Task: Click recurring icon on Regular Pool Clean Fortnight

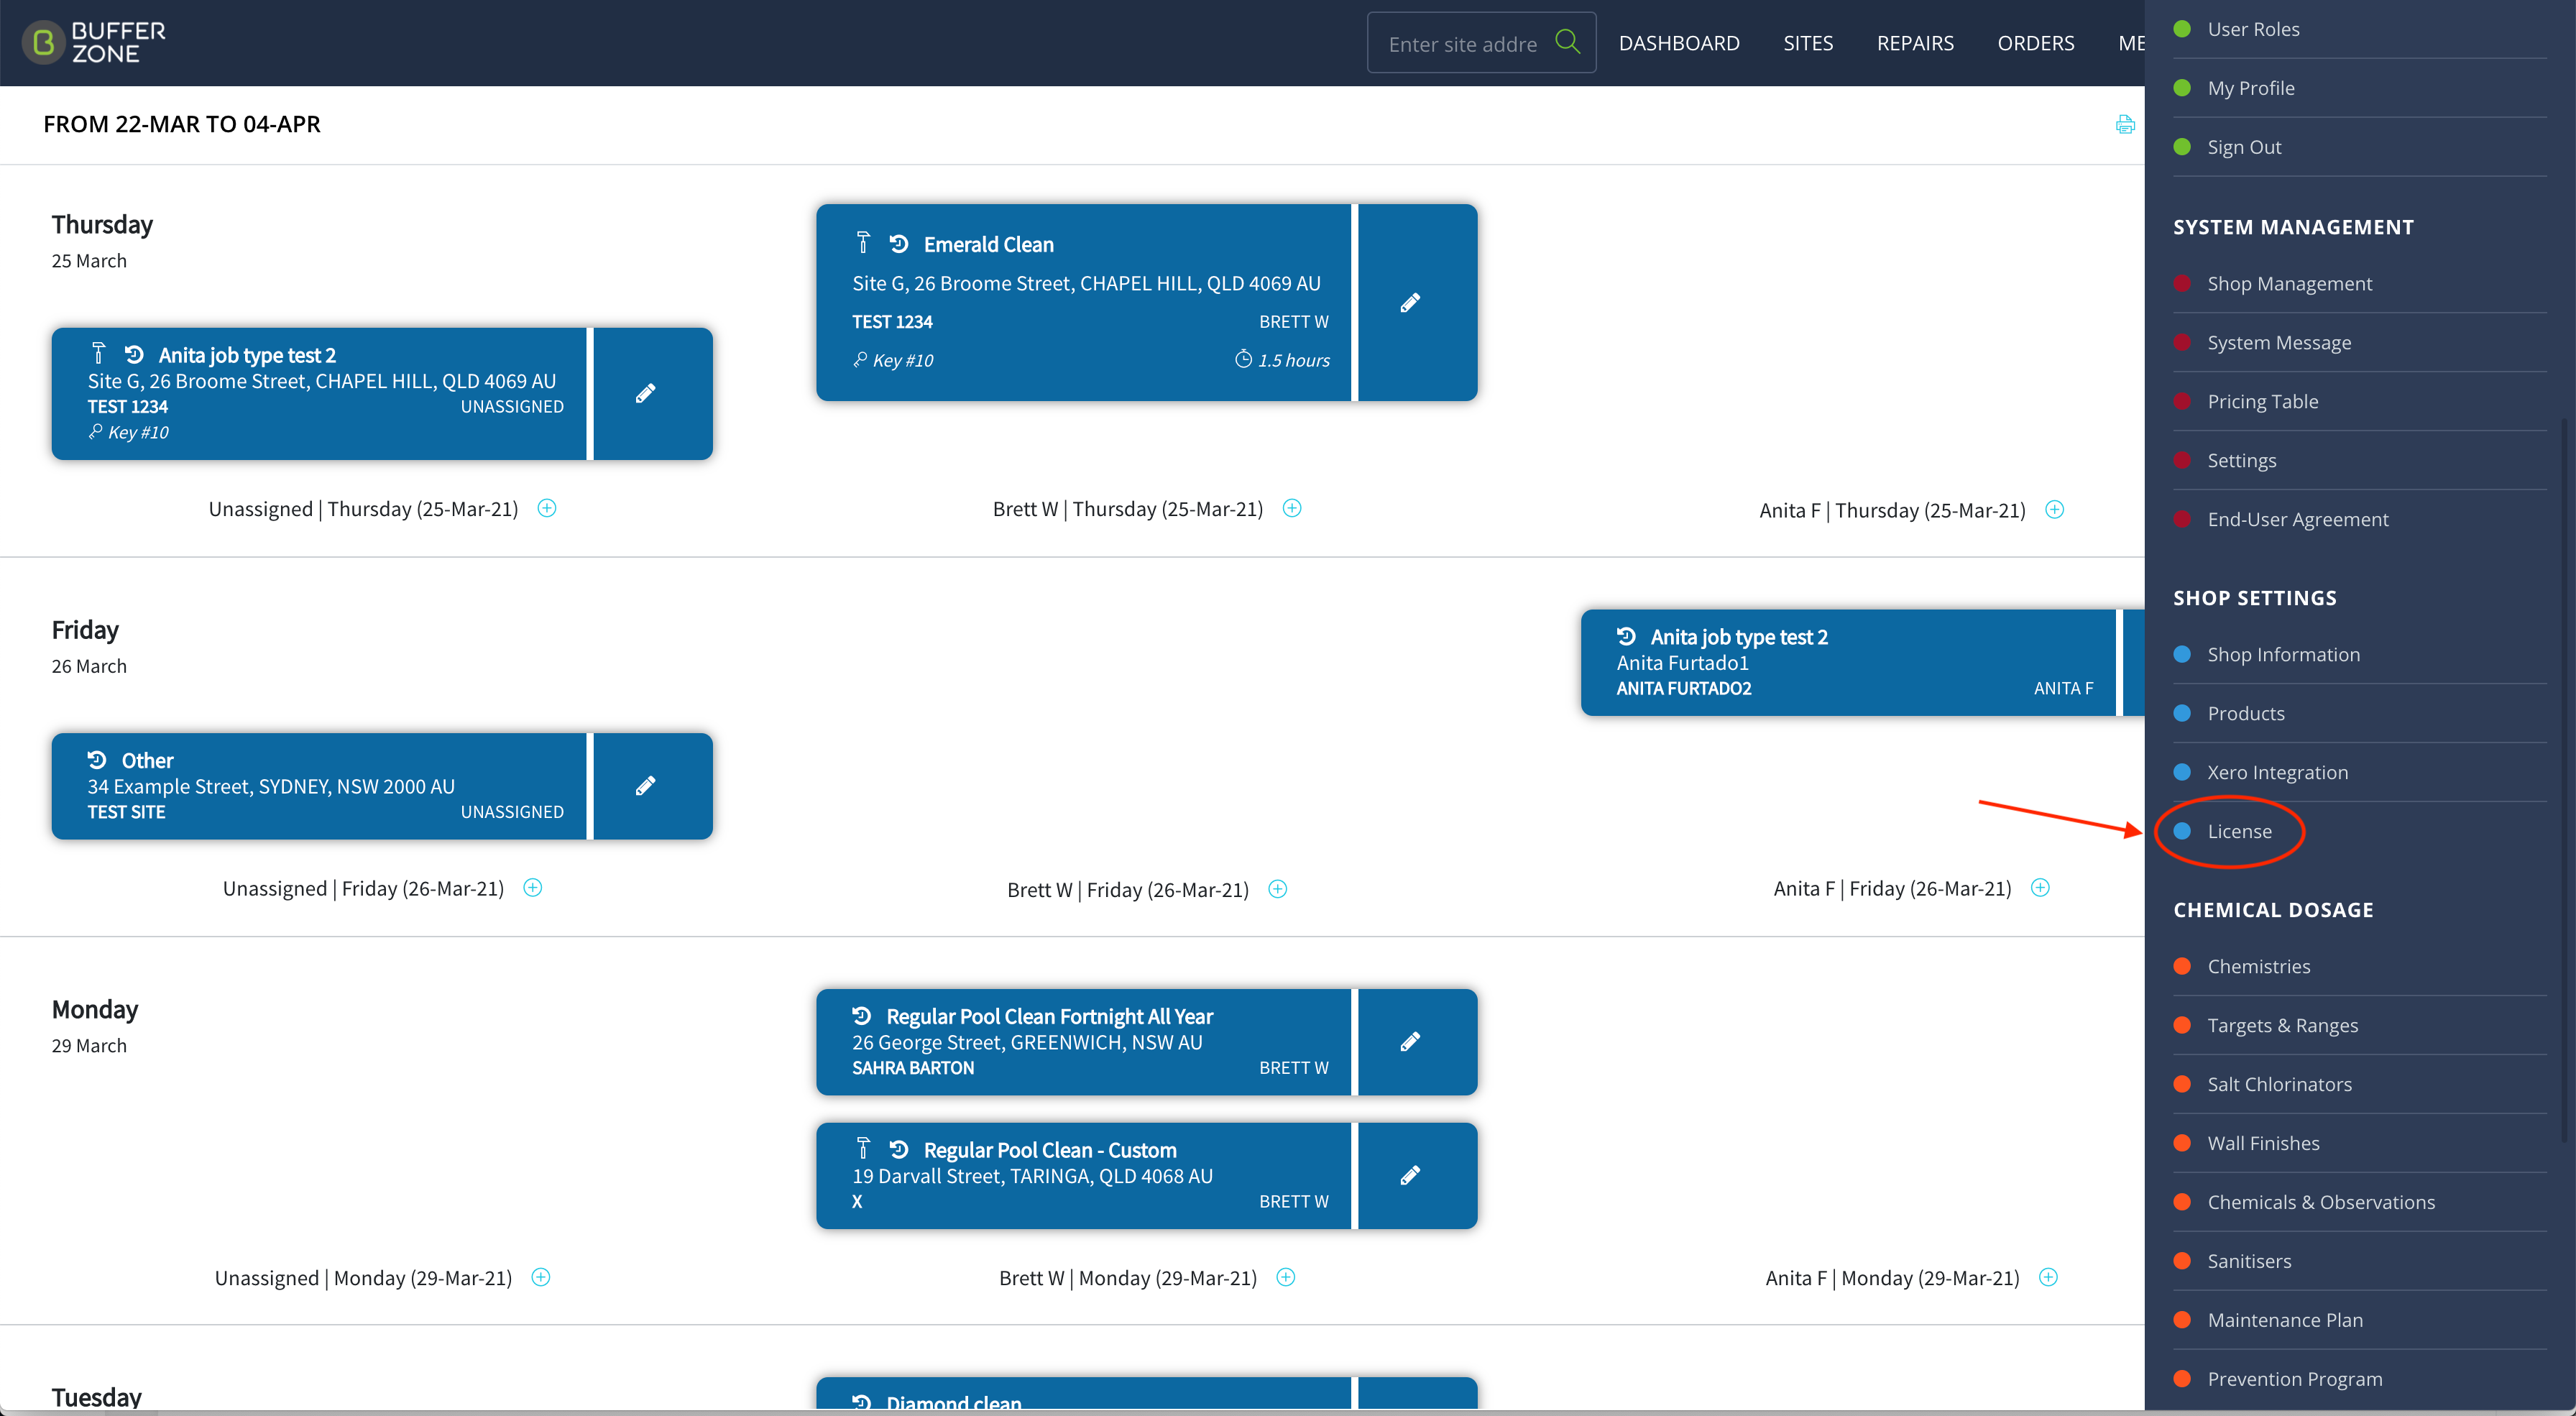Action: point(862,1015)
